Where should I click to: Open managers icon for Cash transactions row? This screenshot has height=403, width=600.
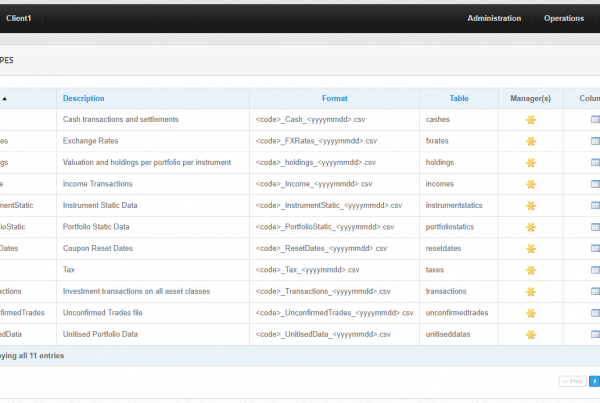[x=530, y=120]
